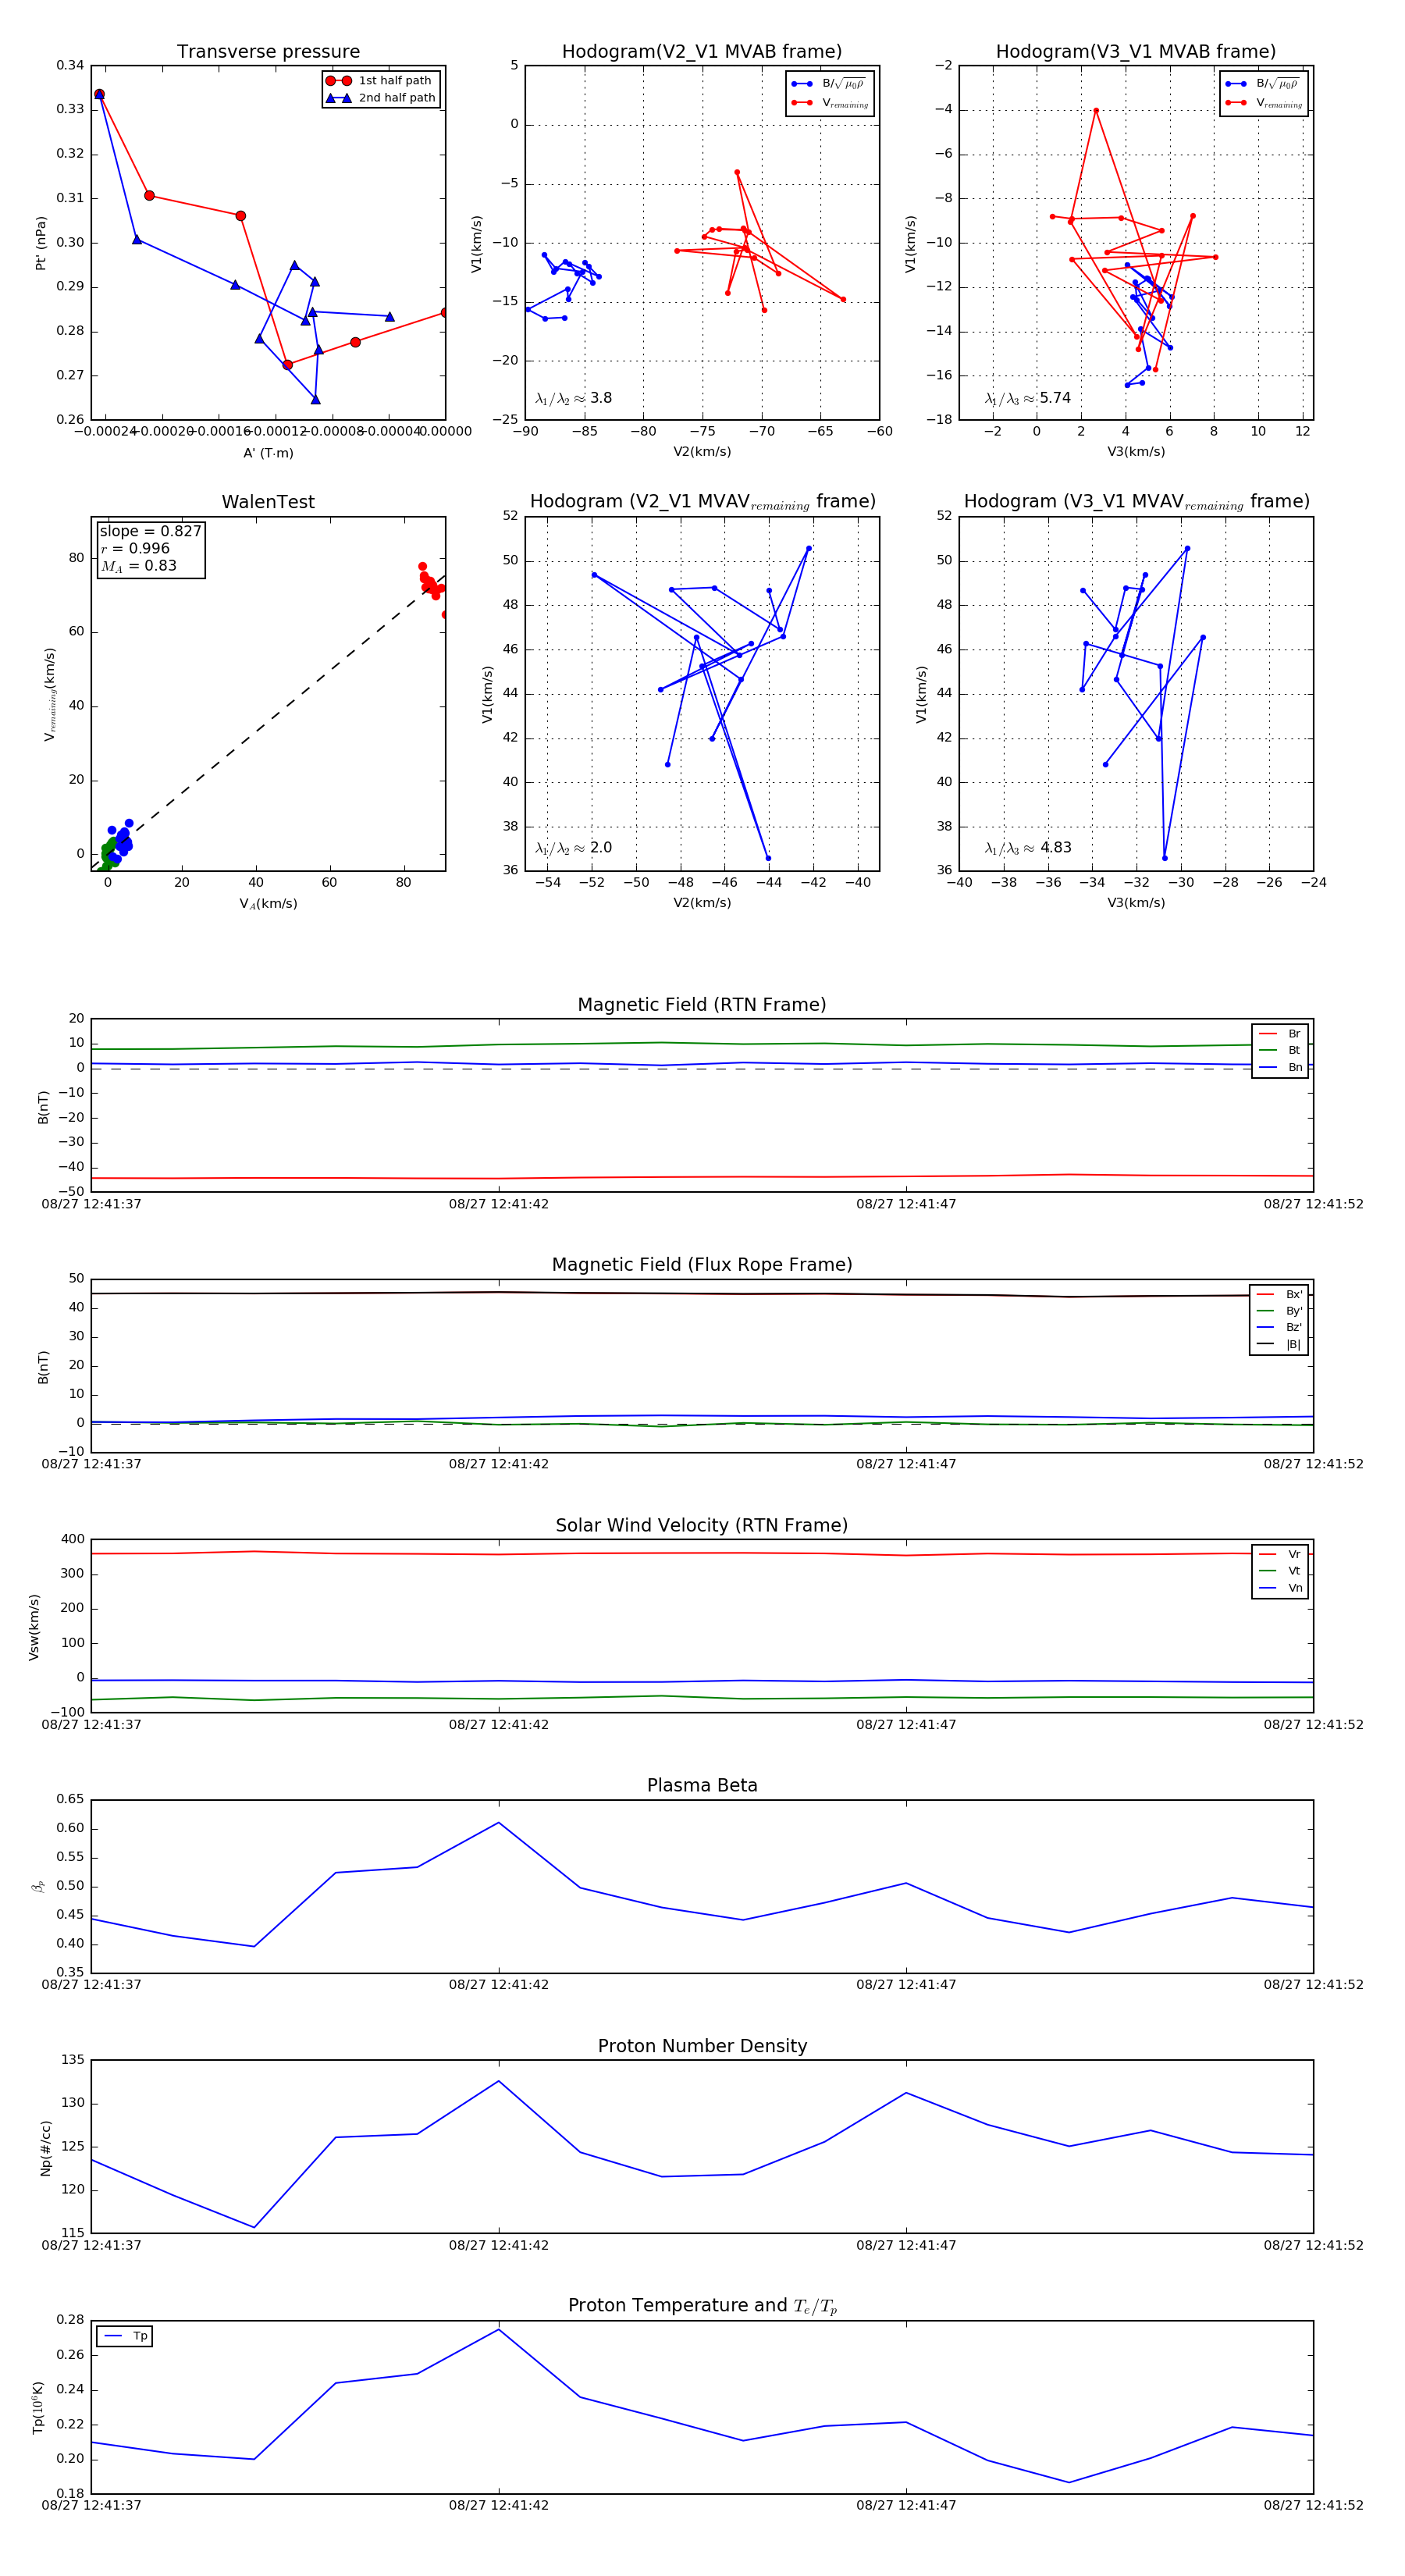Click 'Magnetic Field (Flux Rope Frame)' title
Screen dimensions: 1405x2576
tap(702, 1265)
